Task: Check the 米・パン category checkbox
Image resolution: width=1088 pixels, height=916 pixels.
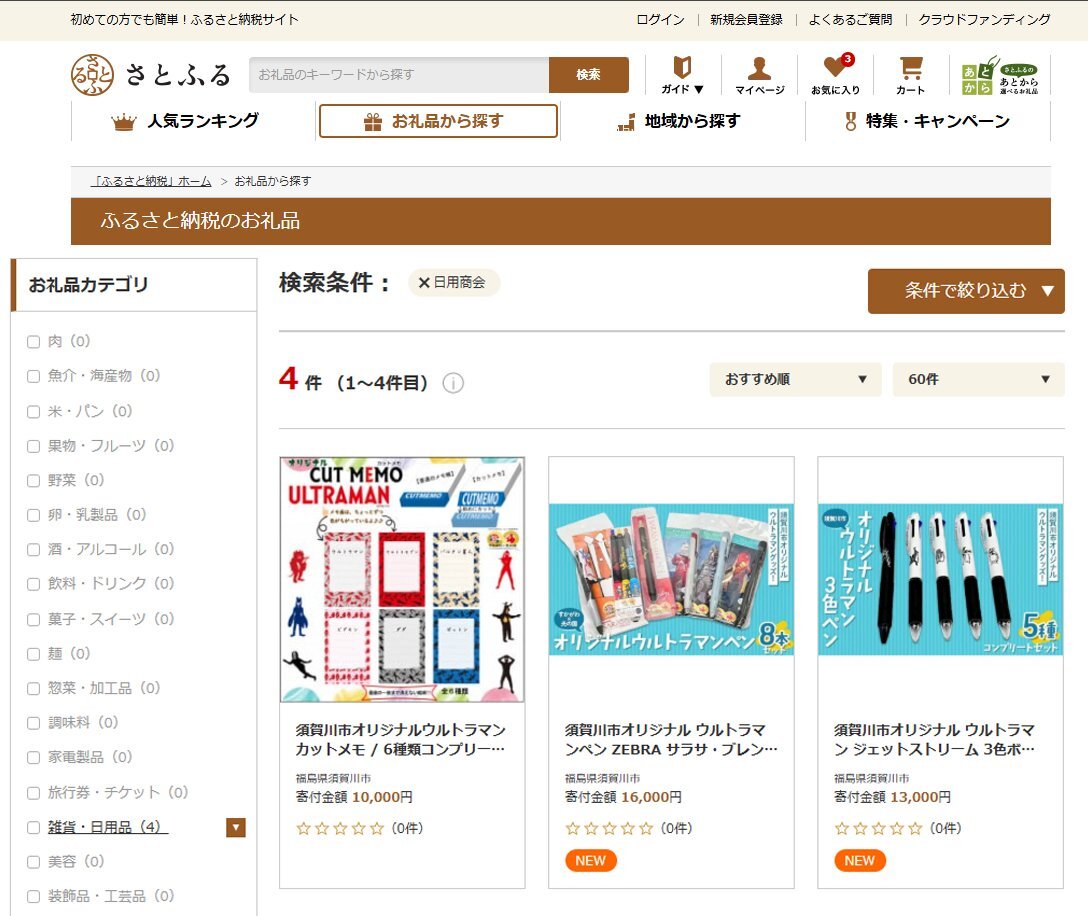Action: (x=33, y=412)
